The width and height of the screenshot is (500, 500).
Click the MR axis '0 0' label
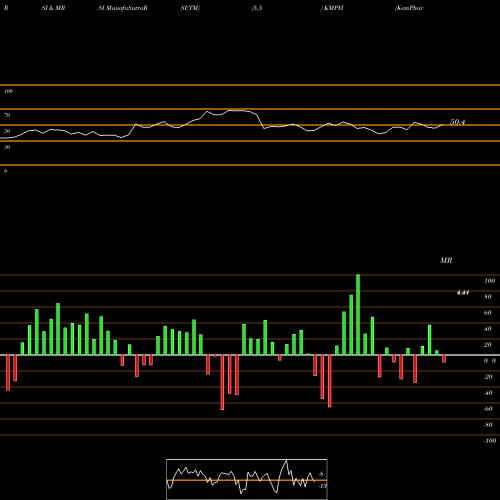(490, 361)
